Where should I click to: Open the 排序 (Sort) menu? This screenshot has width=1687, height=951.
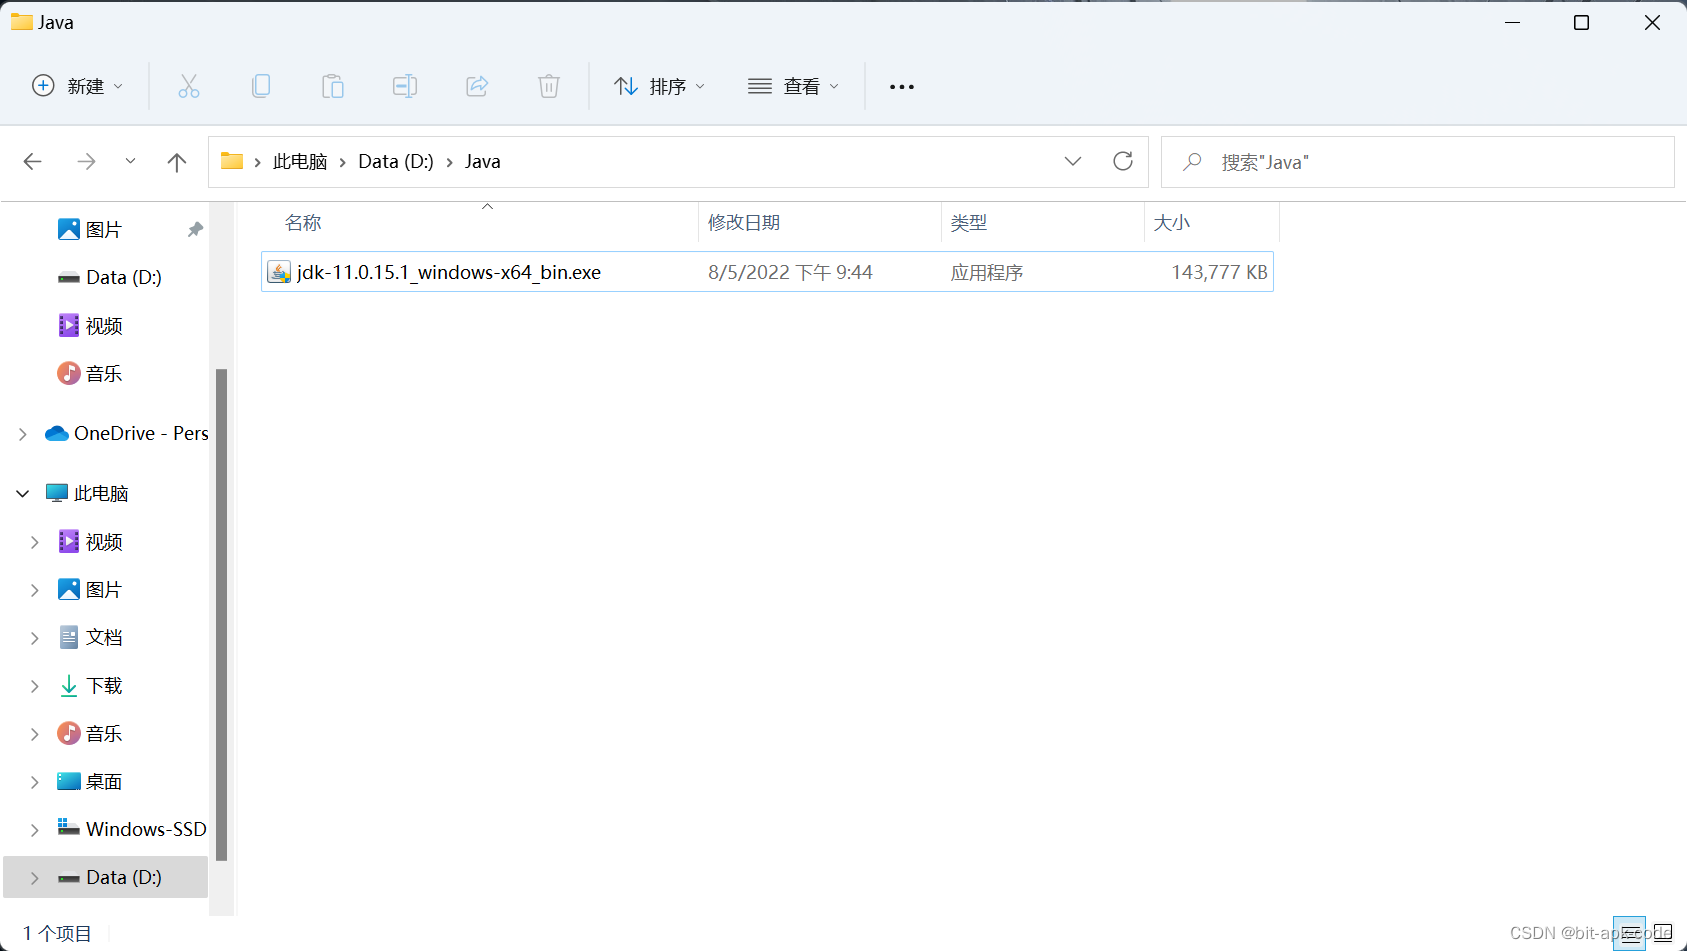tap(659, 86)
